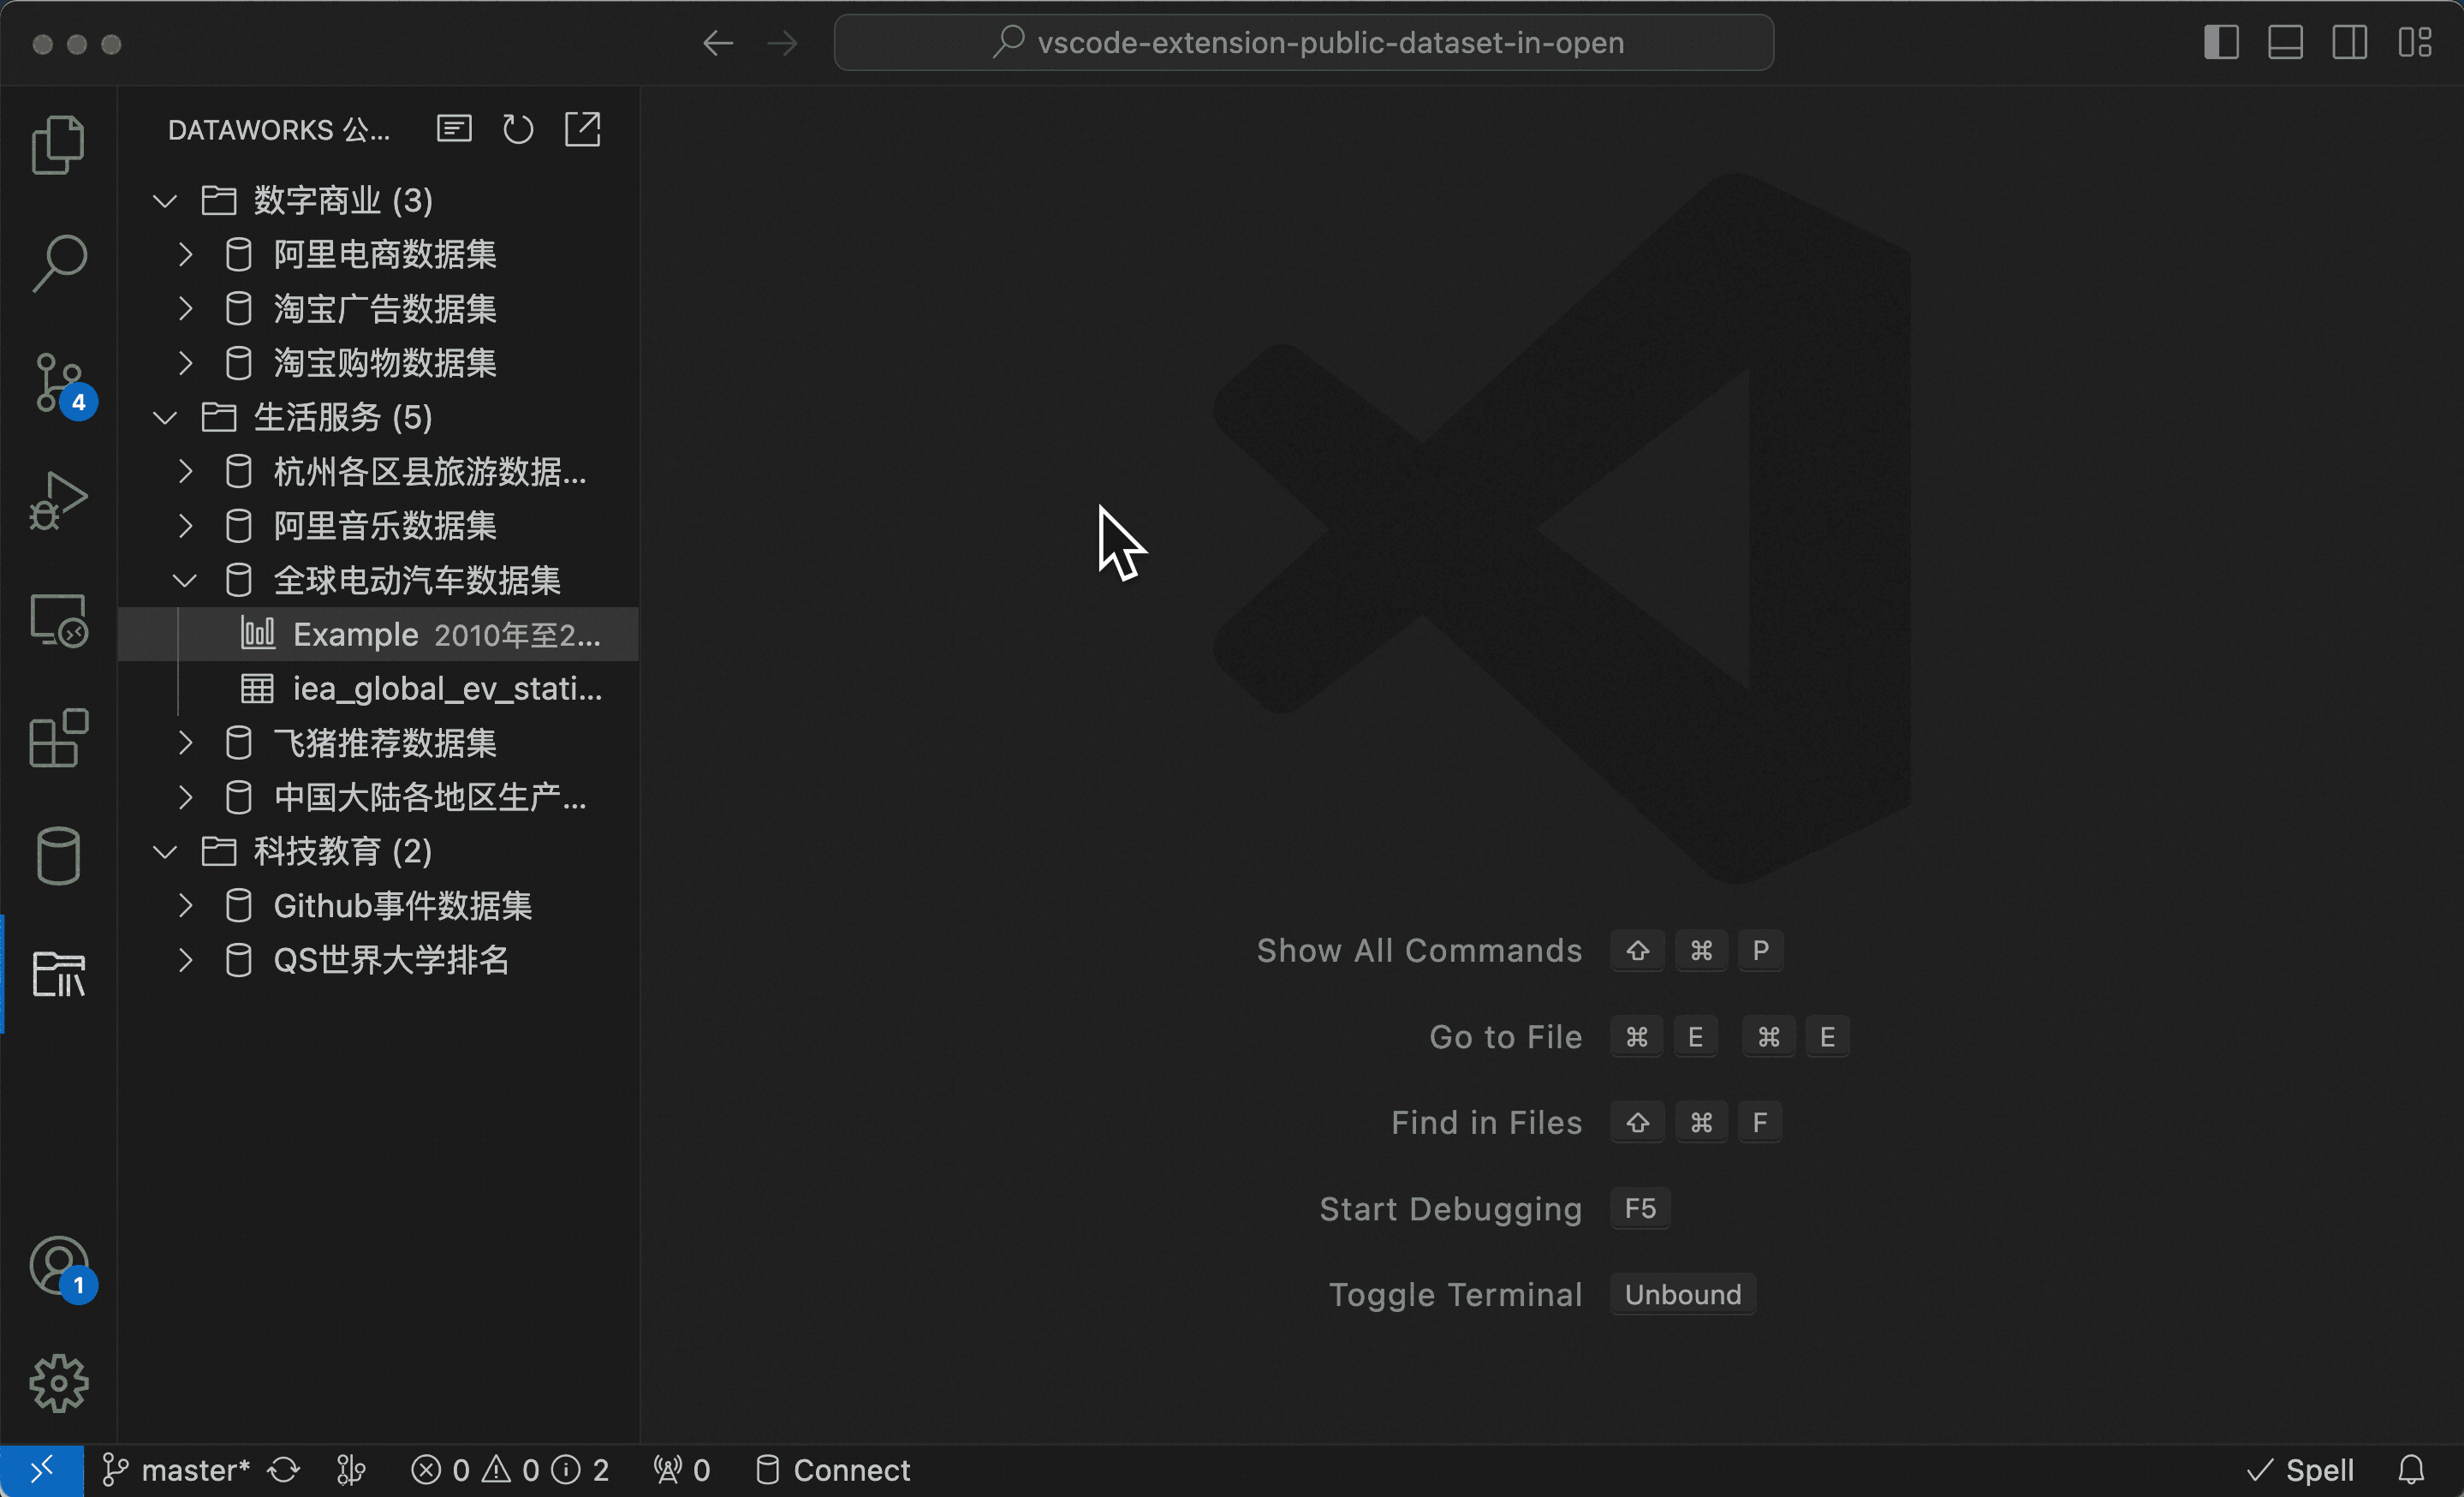Collapse the 数字商业 (3) folder
This screenshot has width=2464, height=1497.
[x=165, y=201]
